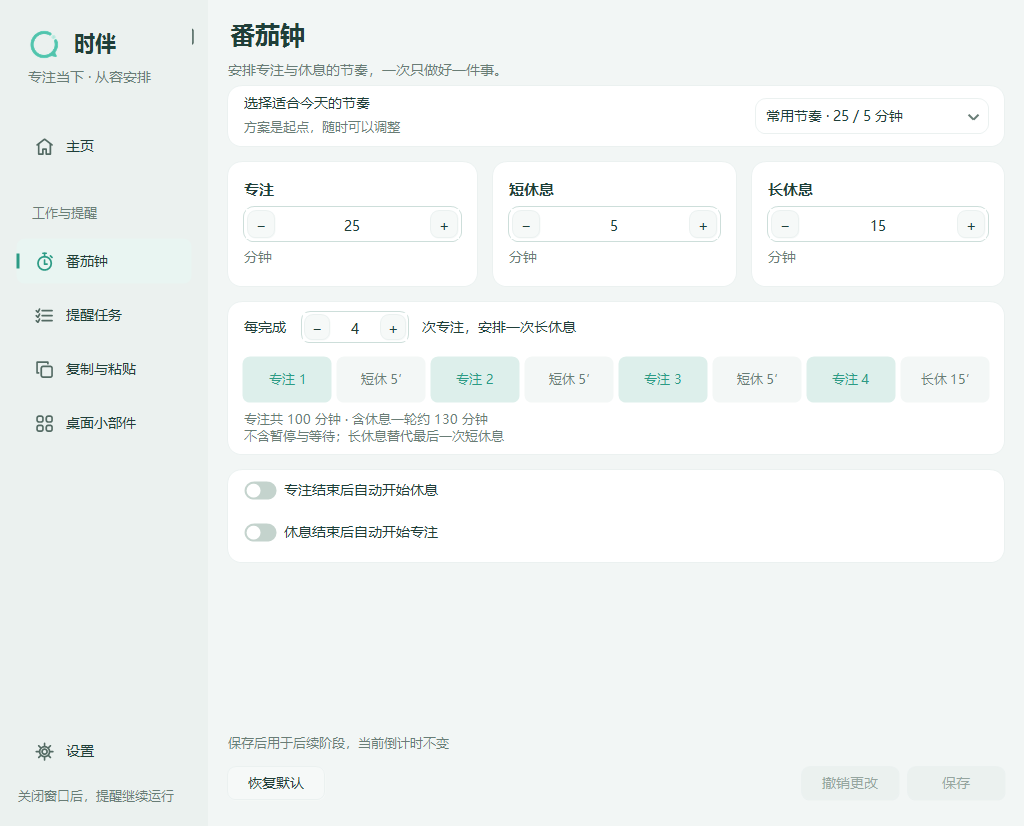Click 长休息 card title
The height and width of the screenshot is (826, 1024).
[790, 190]
